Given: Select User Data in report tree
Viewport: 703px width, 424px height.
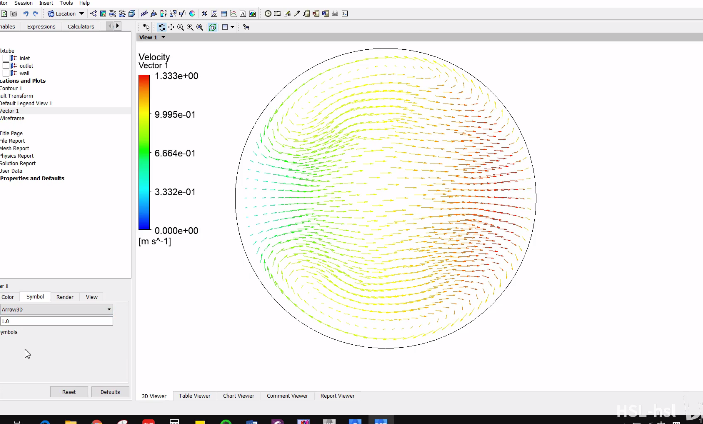Looking at the screenshot, I should 11,171.
